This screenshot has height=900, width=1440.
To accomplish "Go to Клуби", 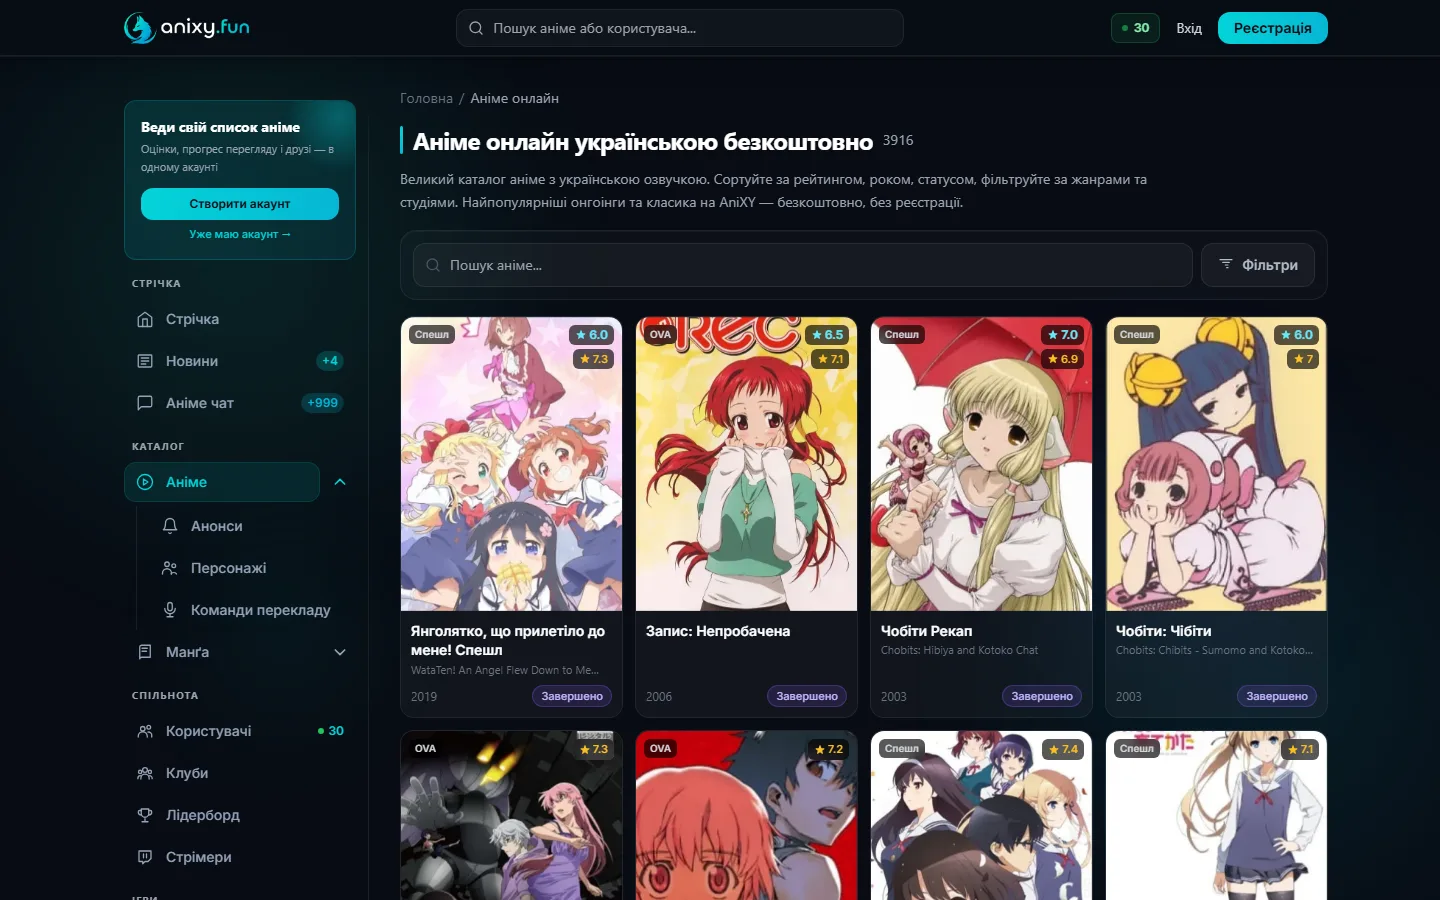I will point(240,773).
